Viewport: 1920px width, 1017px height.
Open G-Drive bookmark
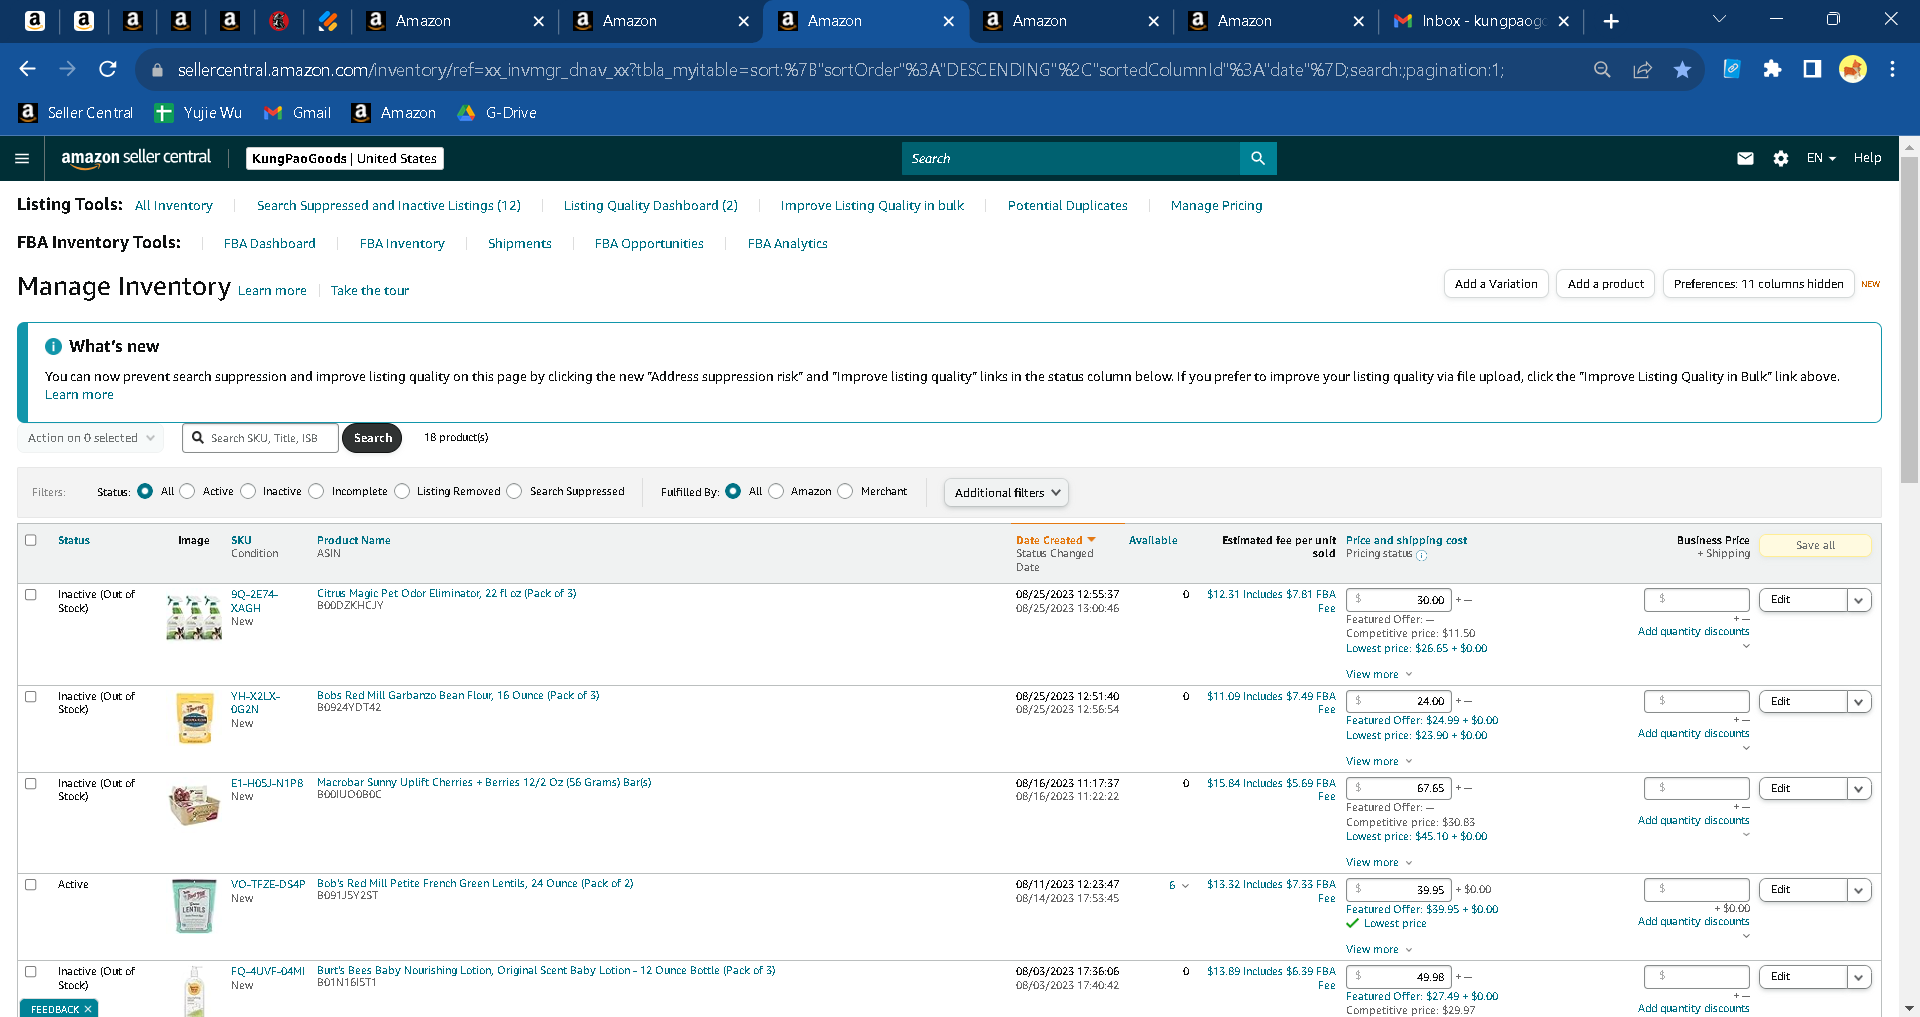[x=497, y=113]
